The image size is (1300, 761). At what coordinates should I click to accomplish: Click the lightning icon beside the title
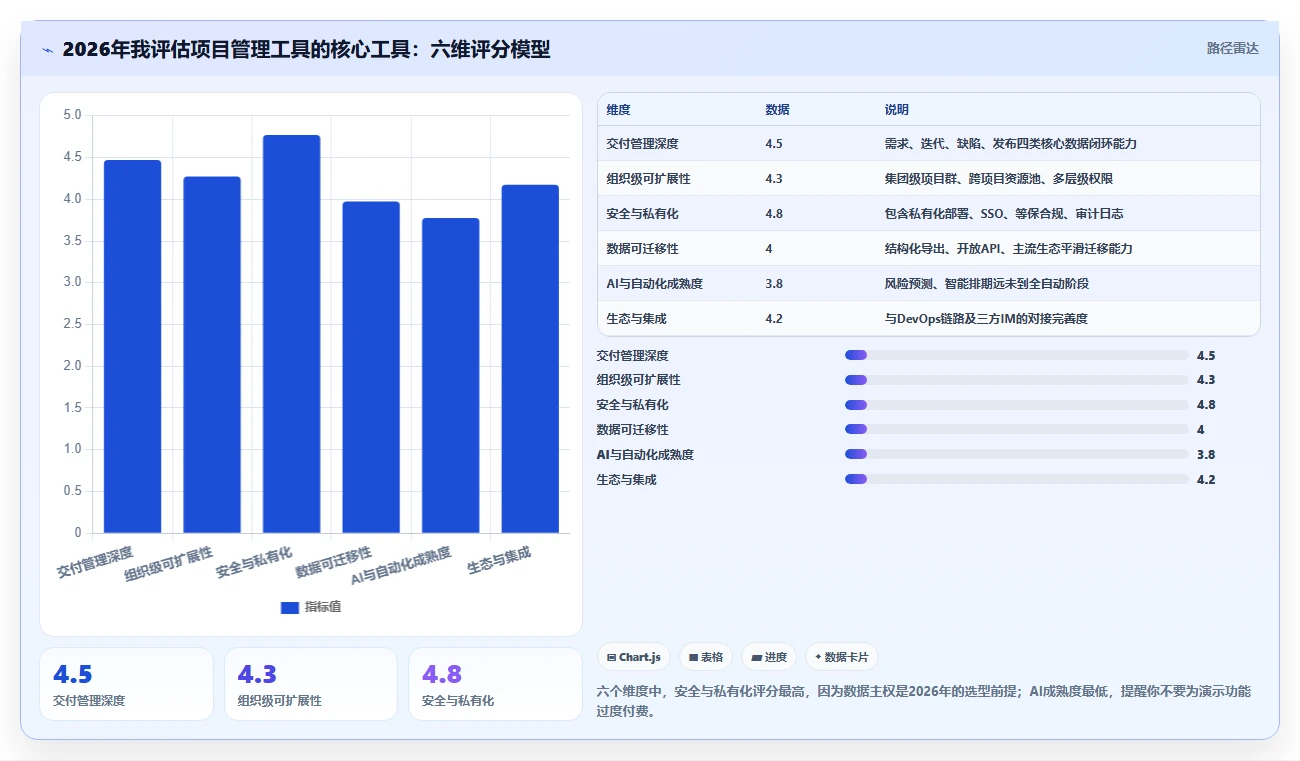tap(47, 50)
